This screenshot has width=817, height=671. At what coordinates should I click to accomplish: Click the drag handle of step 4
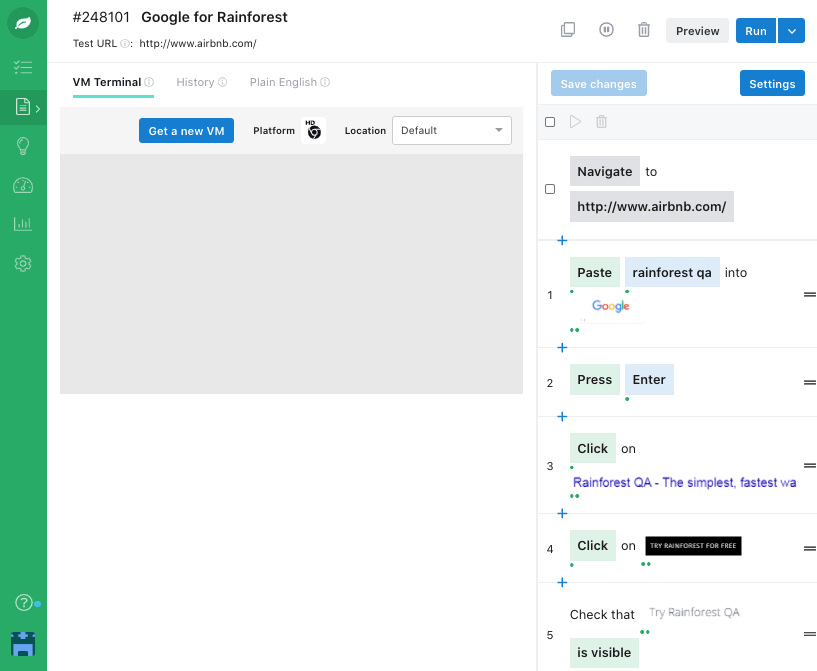point(810,548)
